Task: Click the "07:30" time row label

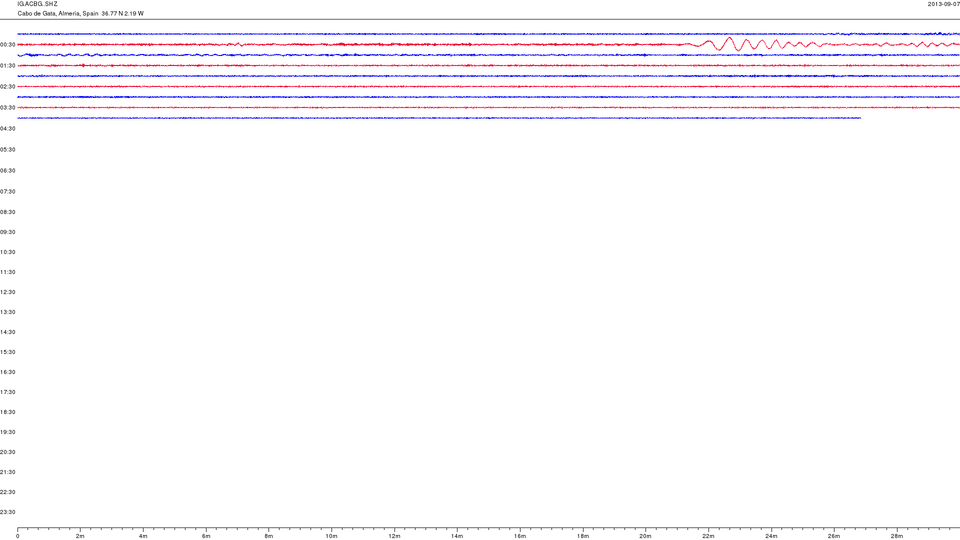Action: (x=7, y=192)
